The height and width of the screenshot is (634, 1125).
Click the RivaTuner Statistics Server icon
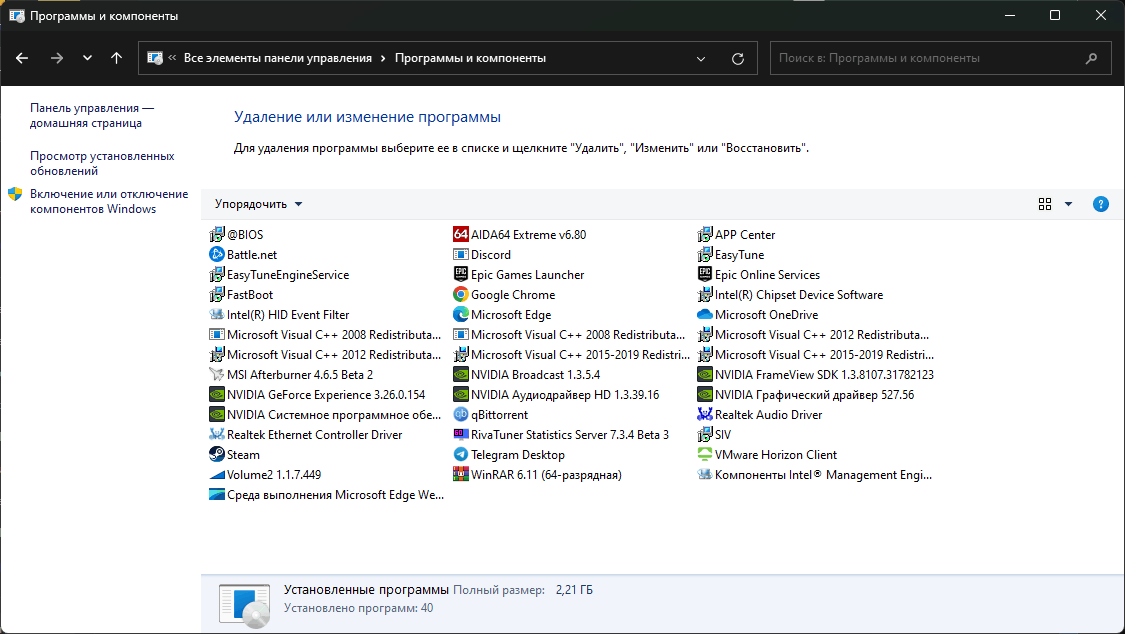point(461,435)
